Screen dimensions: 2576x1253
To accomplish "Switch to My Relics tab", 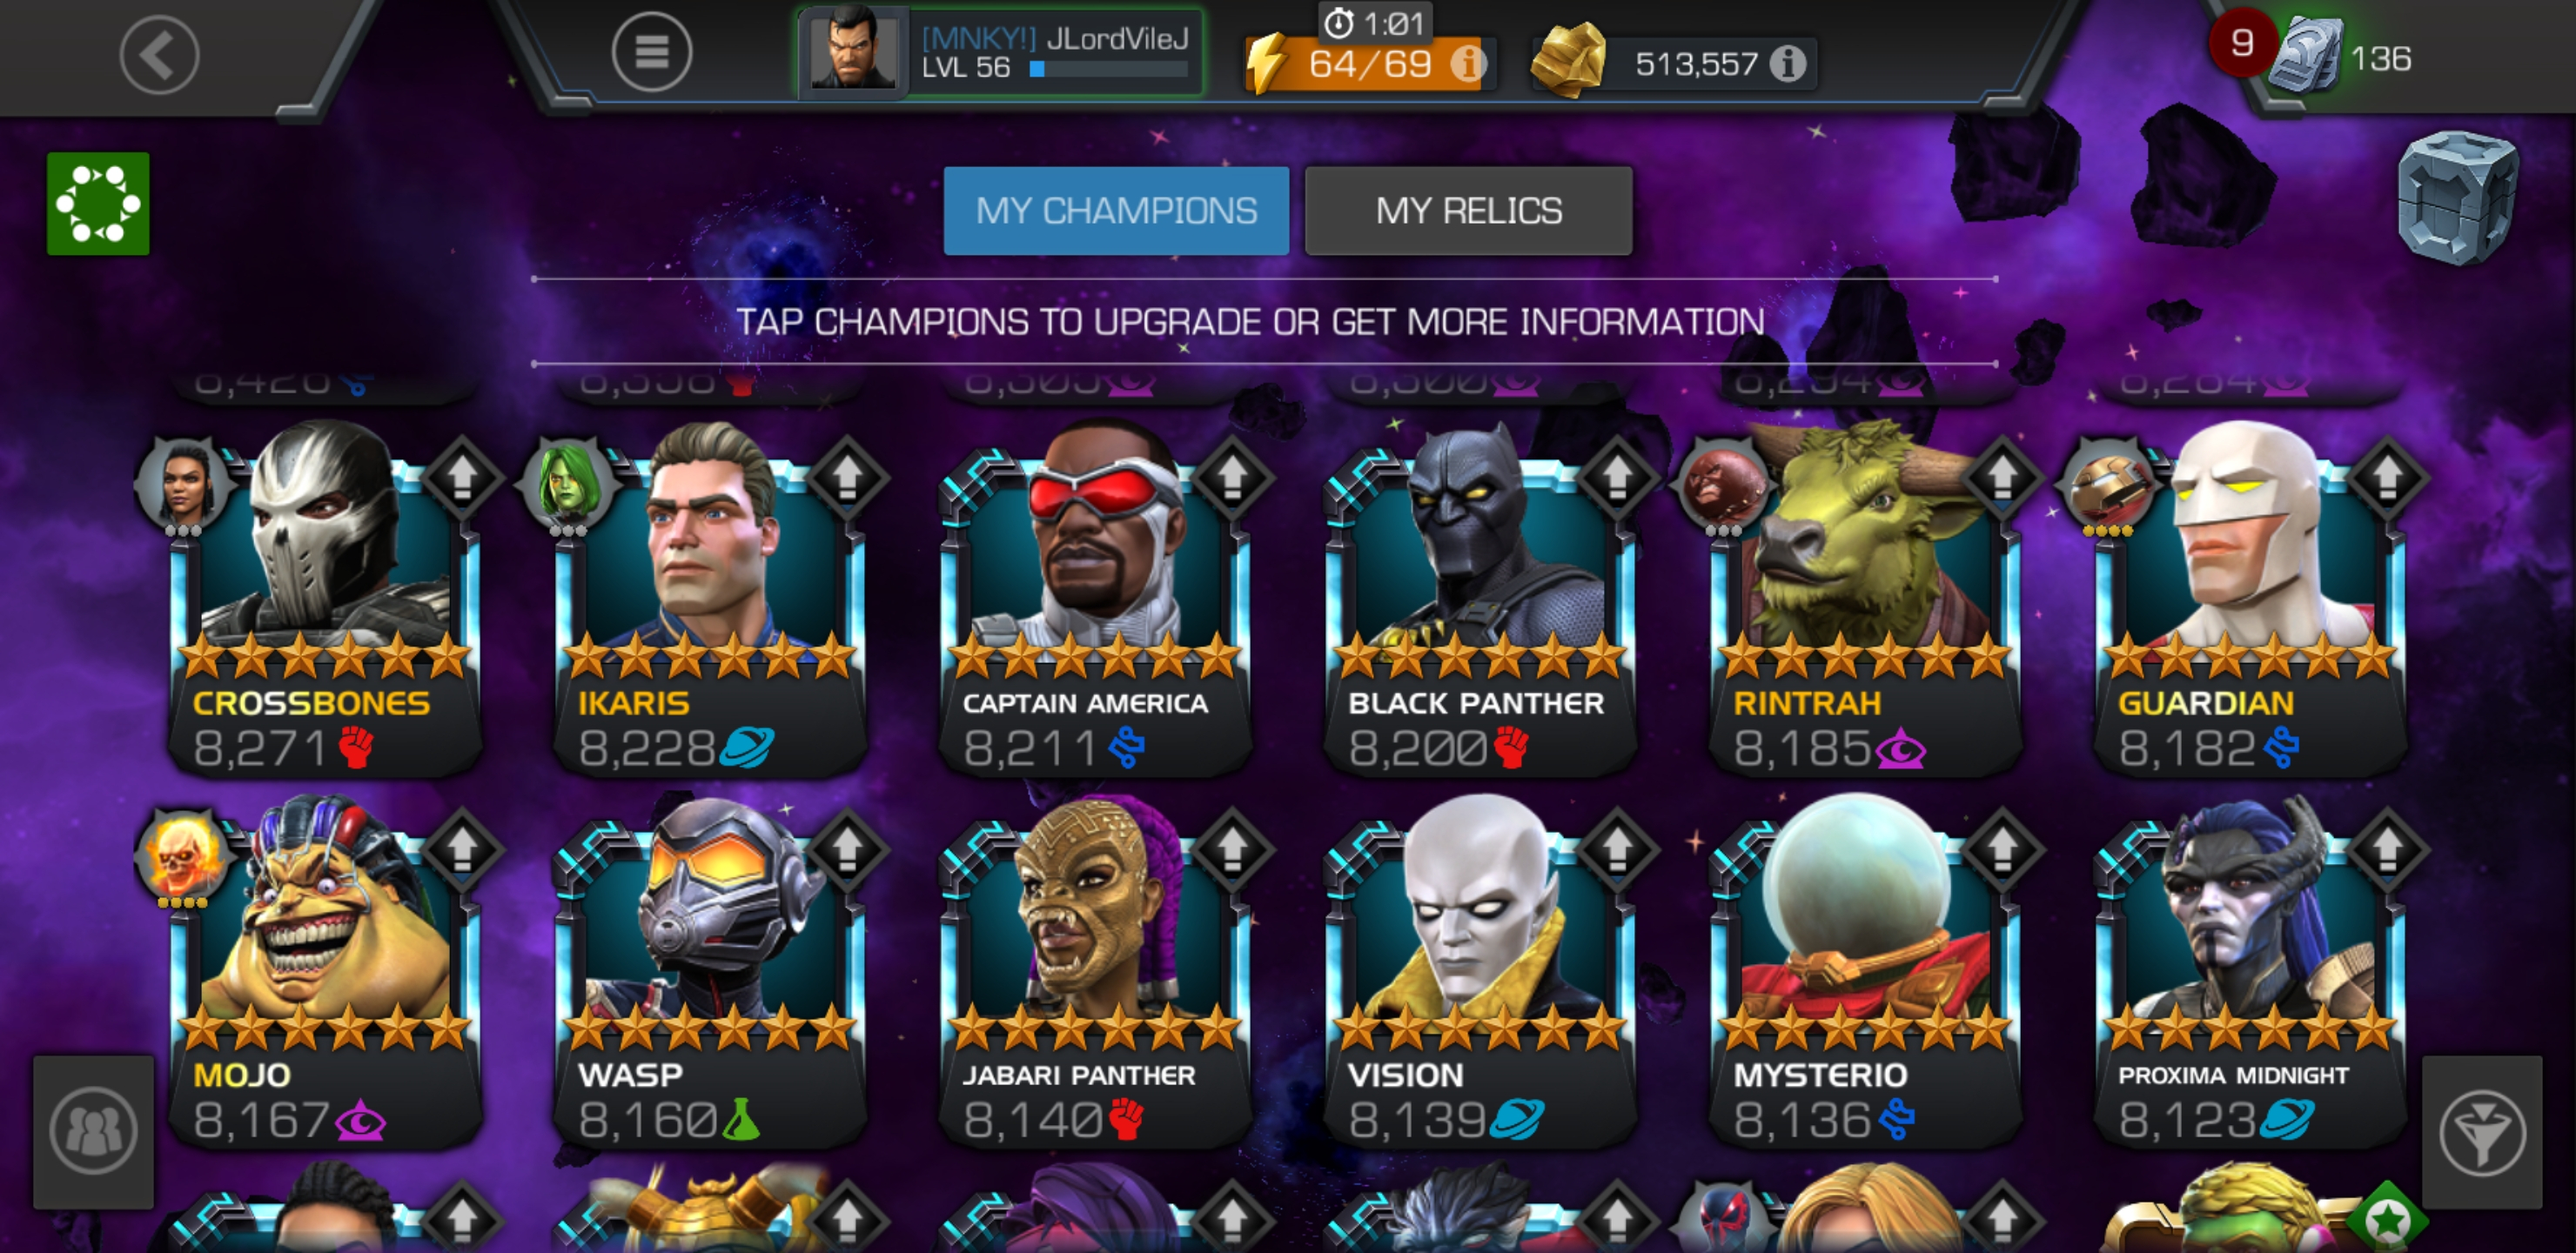I will point(1468,211).
